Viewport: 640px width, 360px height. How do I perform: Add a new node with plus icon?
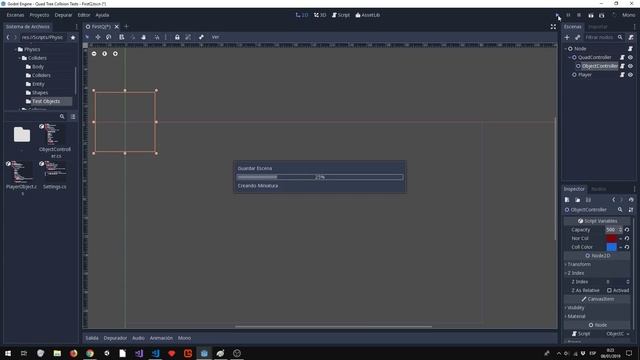click(567, 37)
